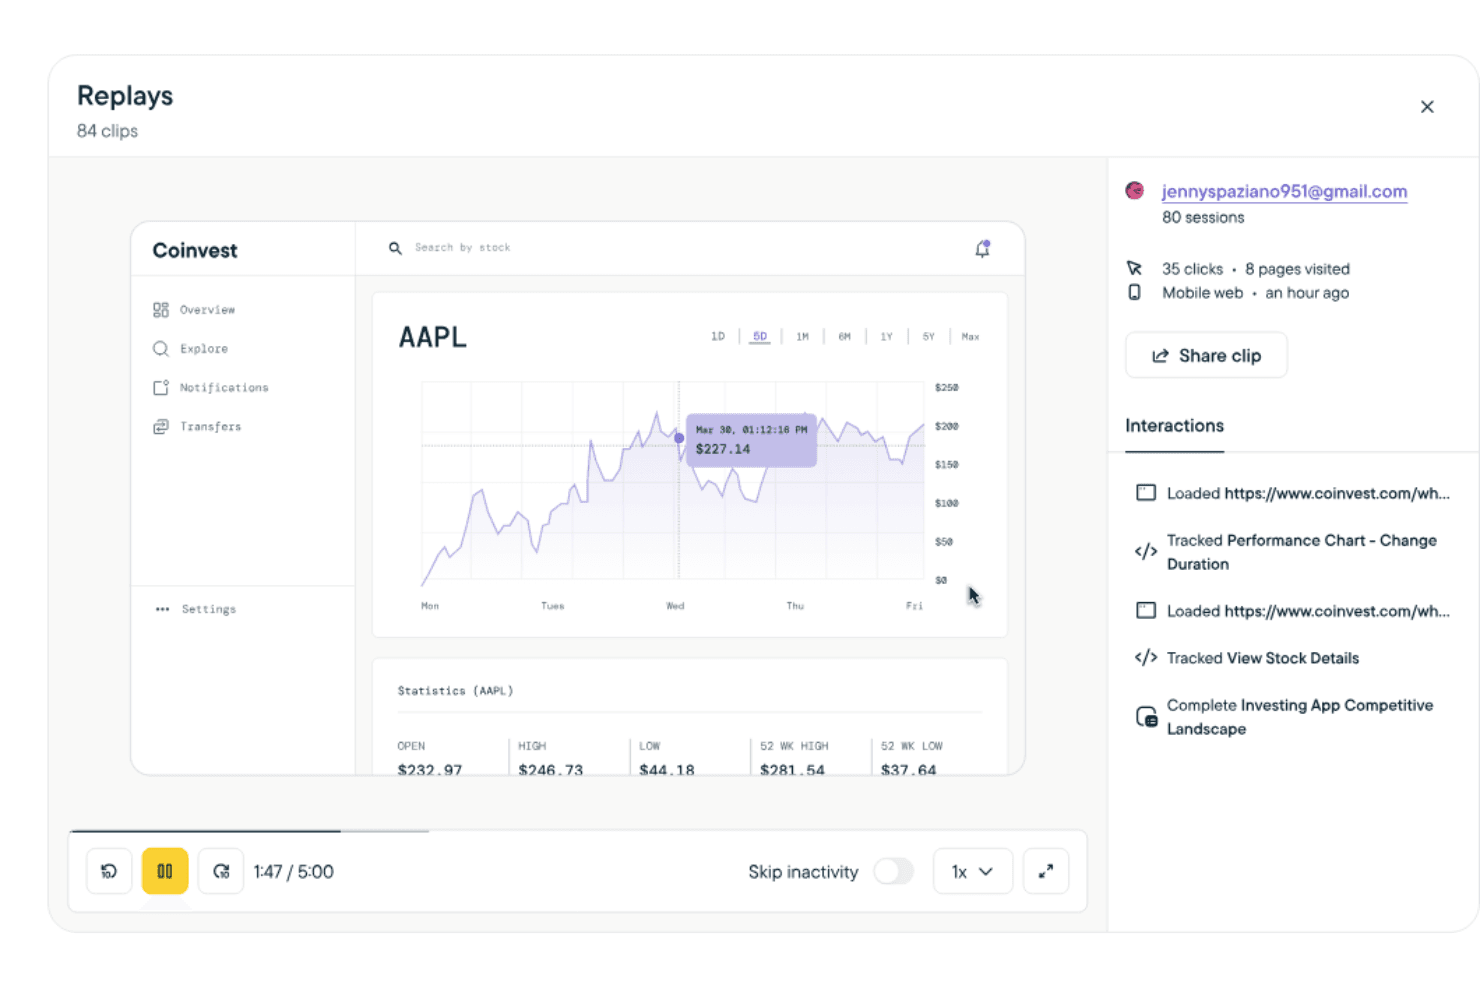Click the Transfers sidebar icon

161,426
